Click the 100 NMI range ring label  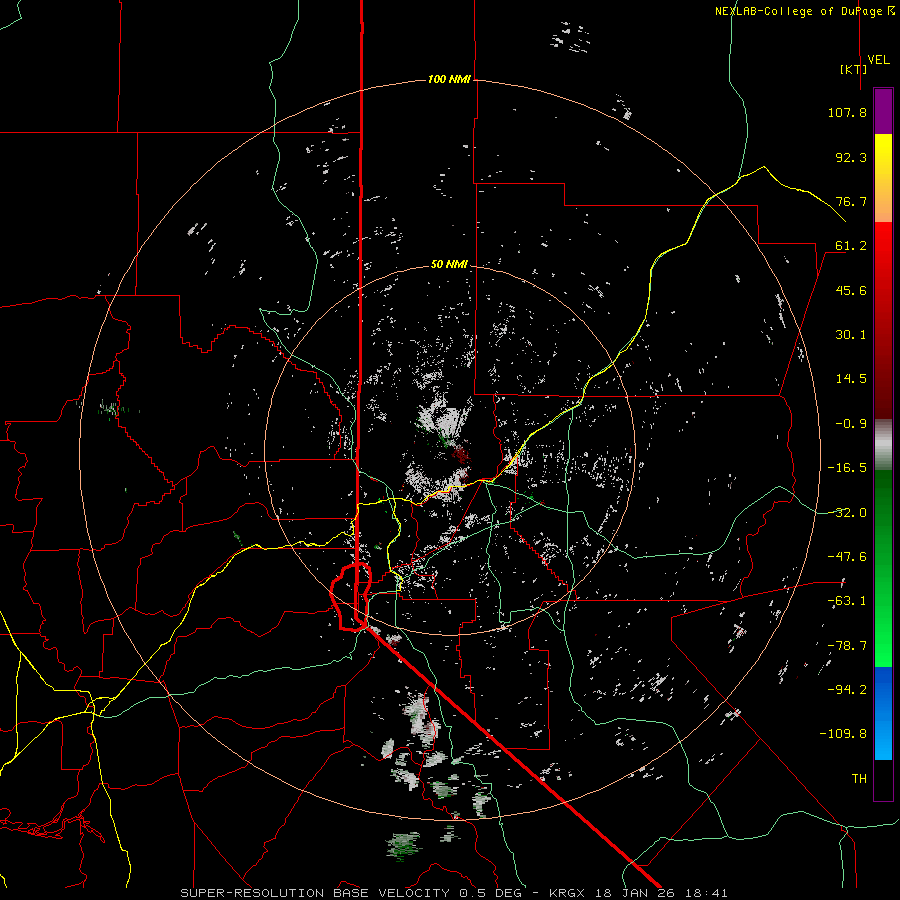[449, 79]
